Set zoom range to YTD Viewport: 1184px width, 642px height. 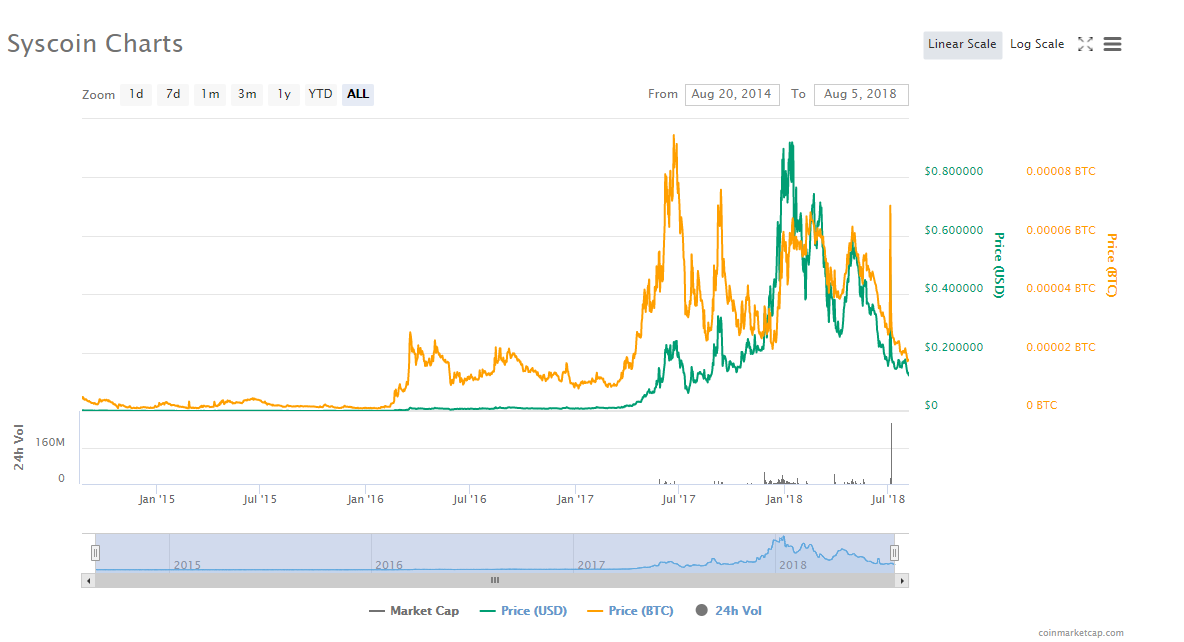coord(320,94)
